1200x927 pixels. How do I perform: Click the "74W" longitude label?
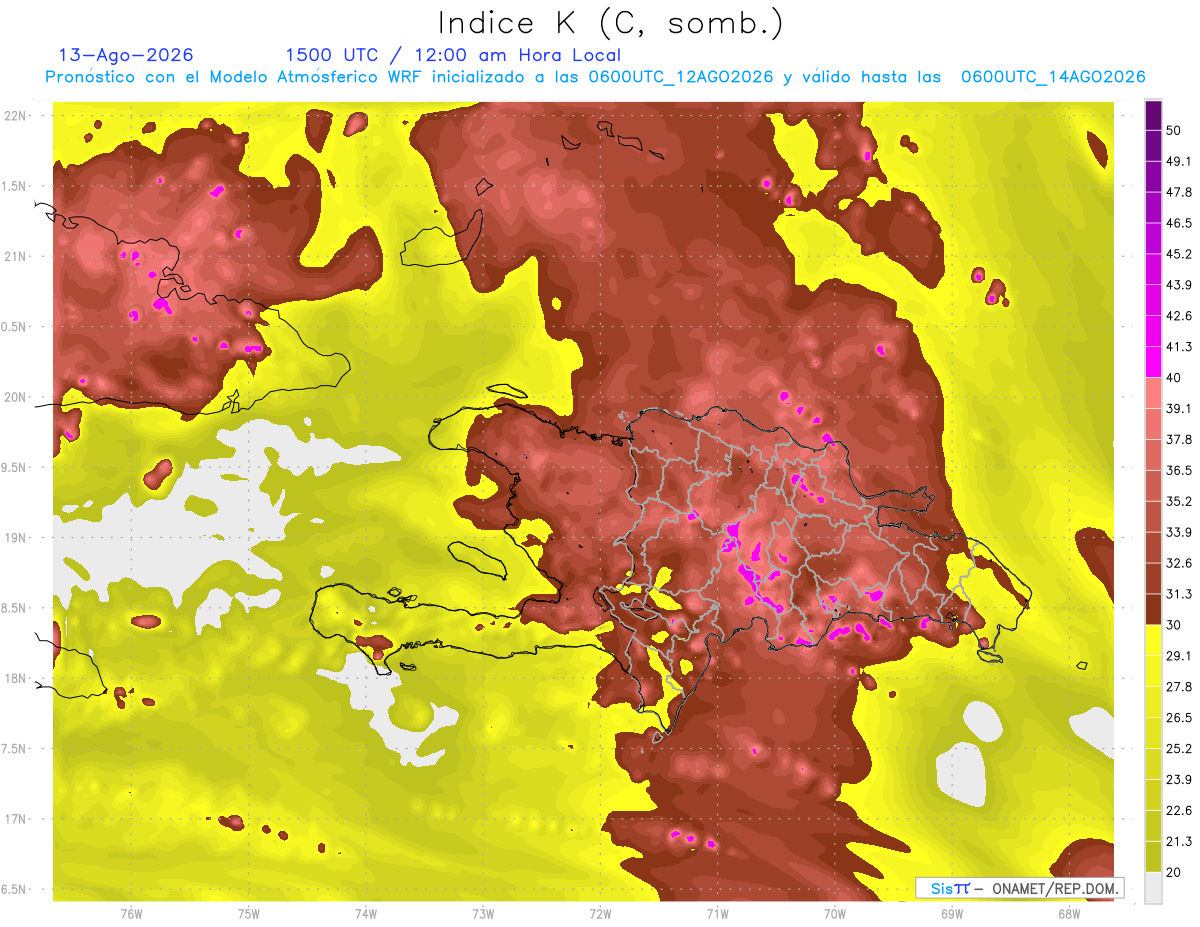click(x=366, y=913)
